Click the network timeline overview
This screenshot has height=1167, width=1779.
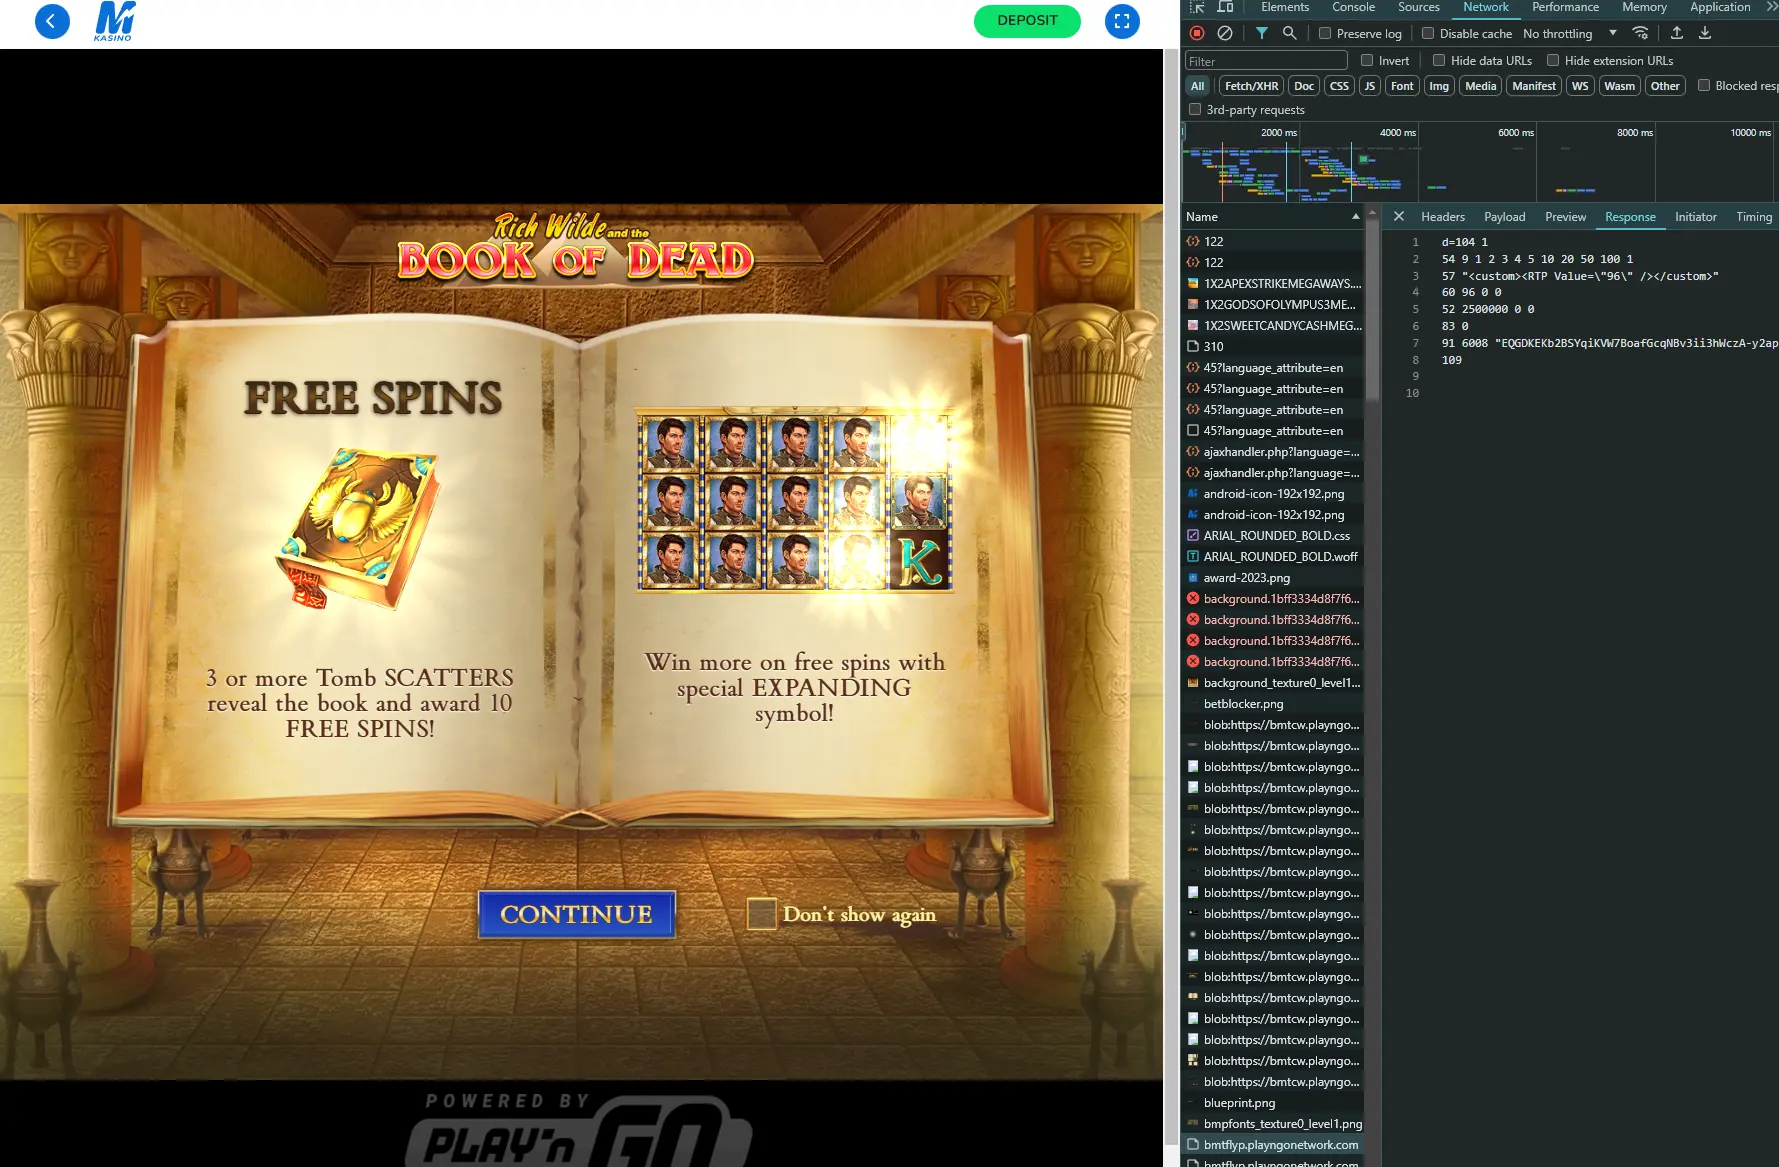tap(1480, 162)
